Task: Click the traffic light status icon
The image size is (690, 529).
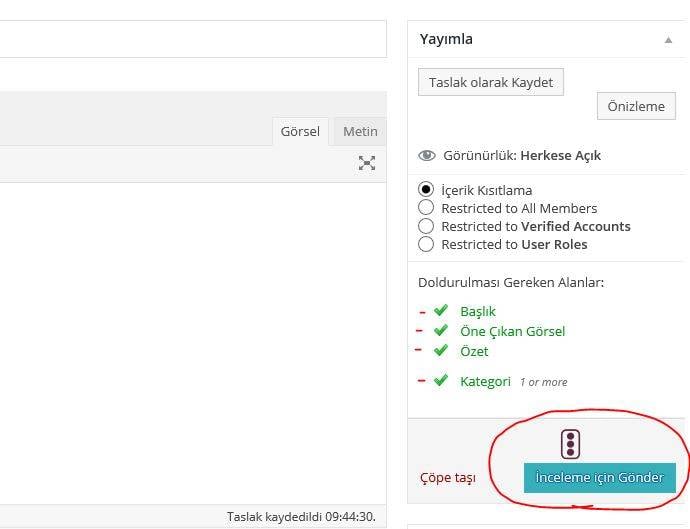Action: [570, 444]
